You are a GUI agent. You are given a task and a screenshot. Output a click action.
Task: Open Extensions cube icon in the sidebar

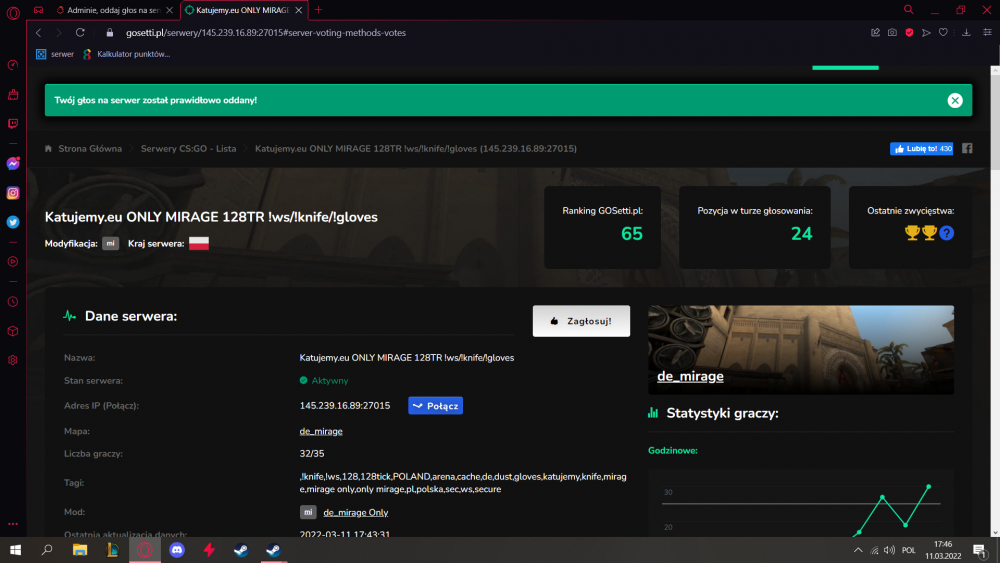coord(13,331)
